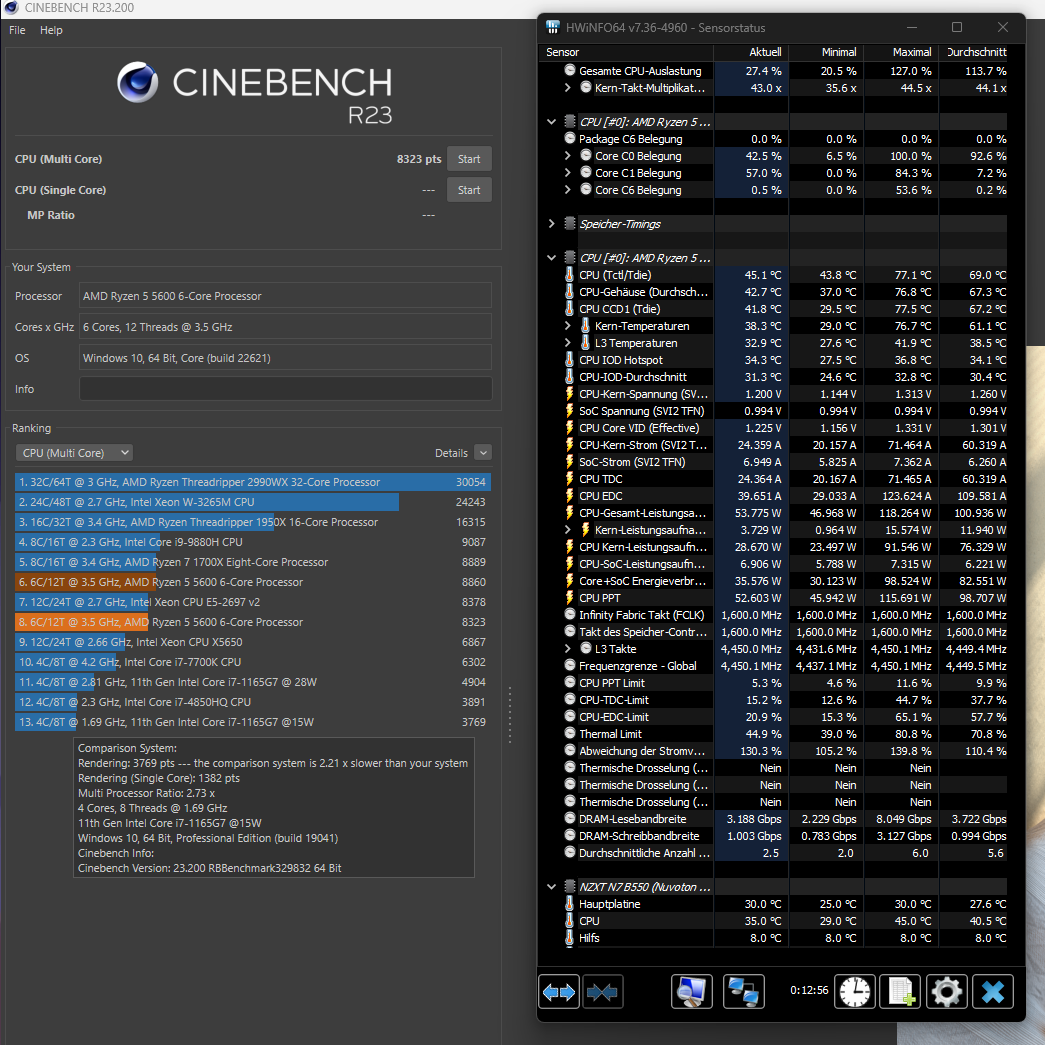1045x1045 pixels.
Task: Click the orange Ryzen 5 5600 8323 bar
Action: [81, 622]
